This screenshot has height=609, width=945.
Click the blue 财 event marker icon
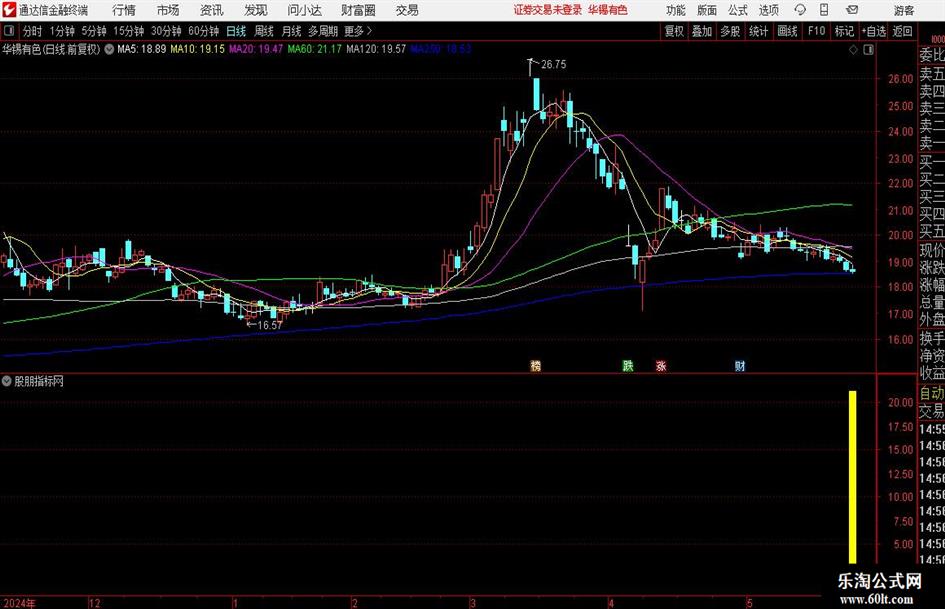click(x=739, y=365)
